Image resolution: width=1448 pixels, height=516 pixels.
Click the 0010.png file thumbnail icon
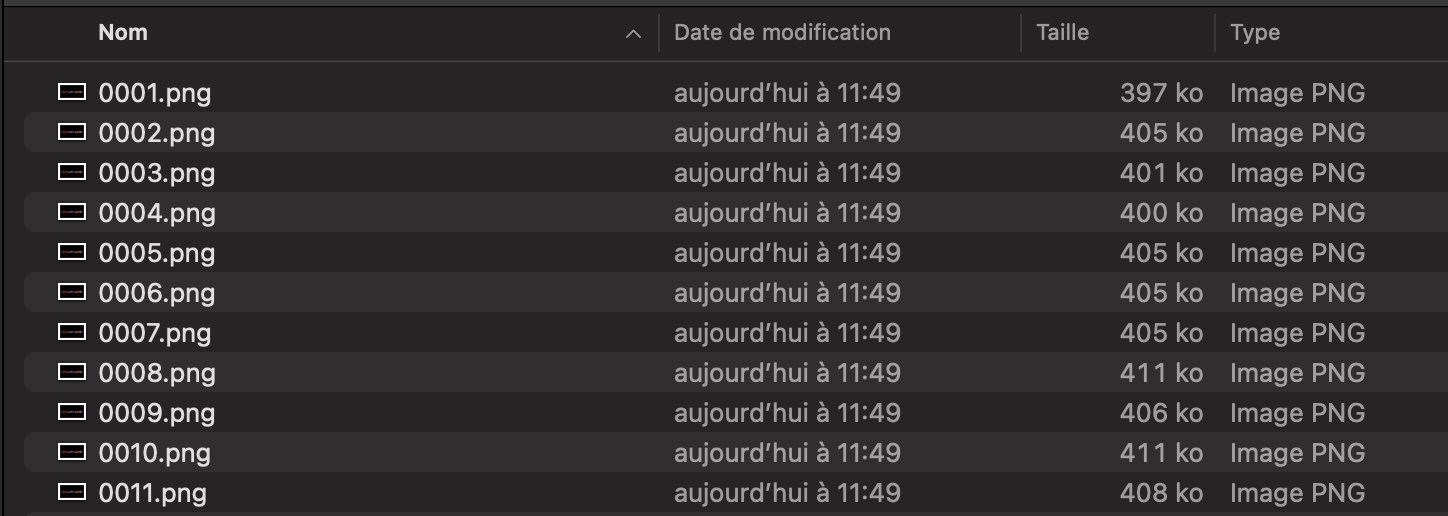click(72, 453)
